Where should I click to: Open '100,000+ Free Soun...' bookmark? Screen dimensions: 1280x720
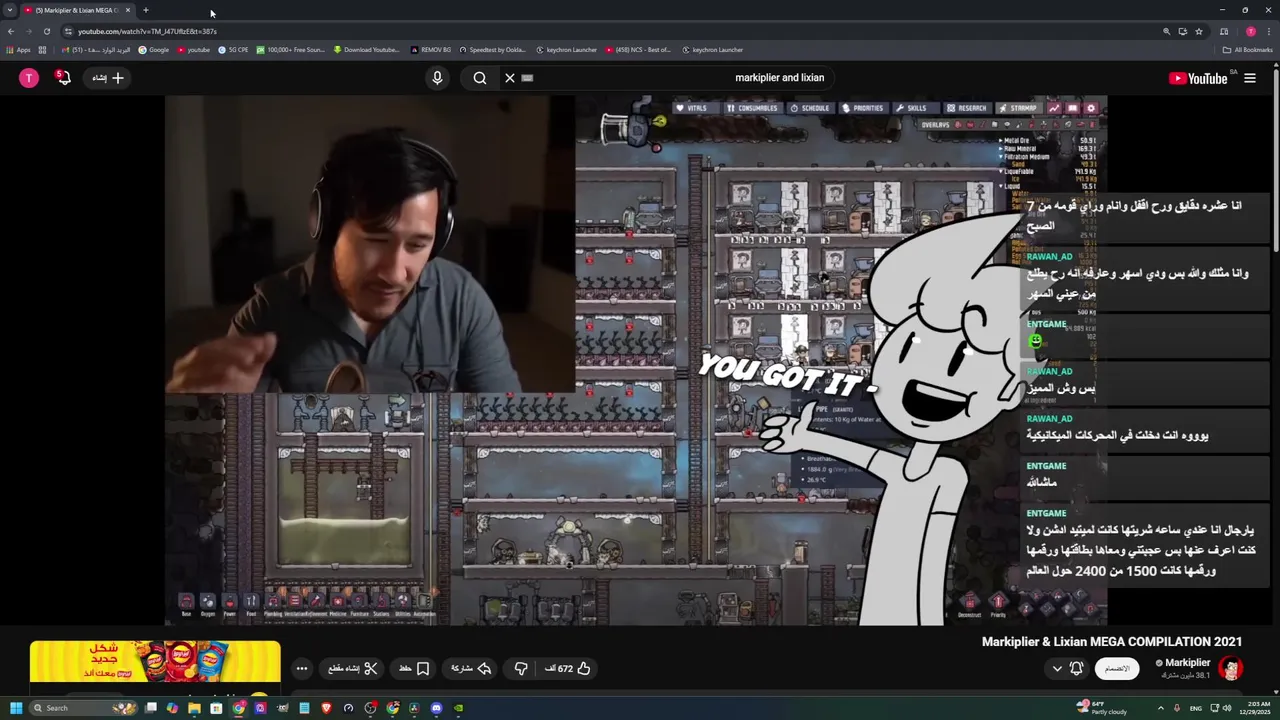pyautogui.click(x=291, y=50)
